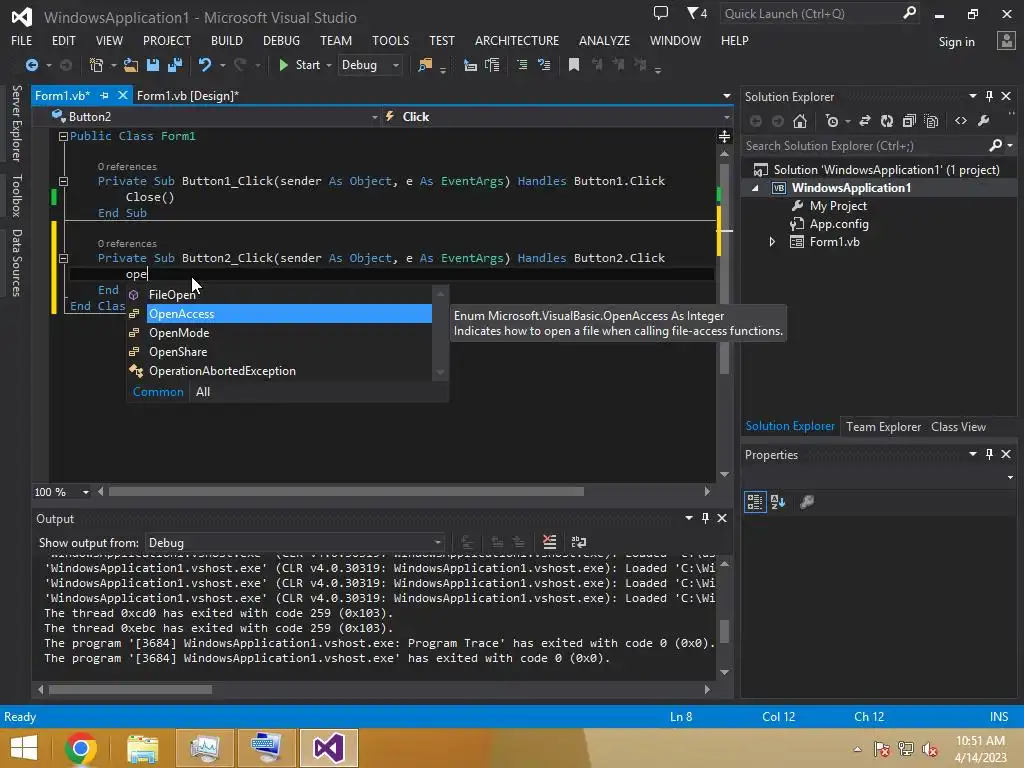Click the Show All Files icon
This screenshot has width=1024, height=768.
932,121
